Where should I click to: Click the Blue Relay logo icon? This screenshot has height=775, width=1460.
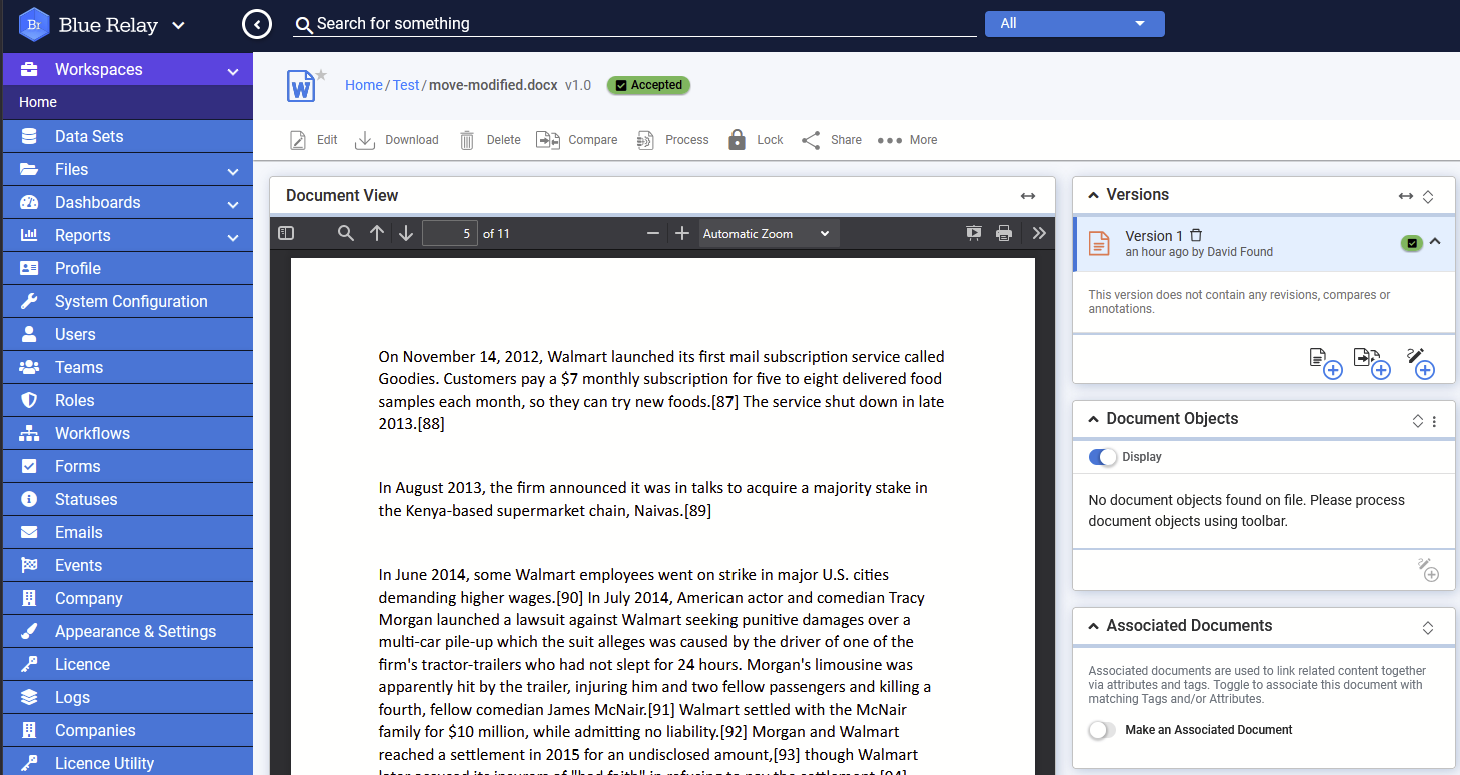pos(34,25)
